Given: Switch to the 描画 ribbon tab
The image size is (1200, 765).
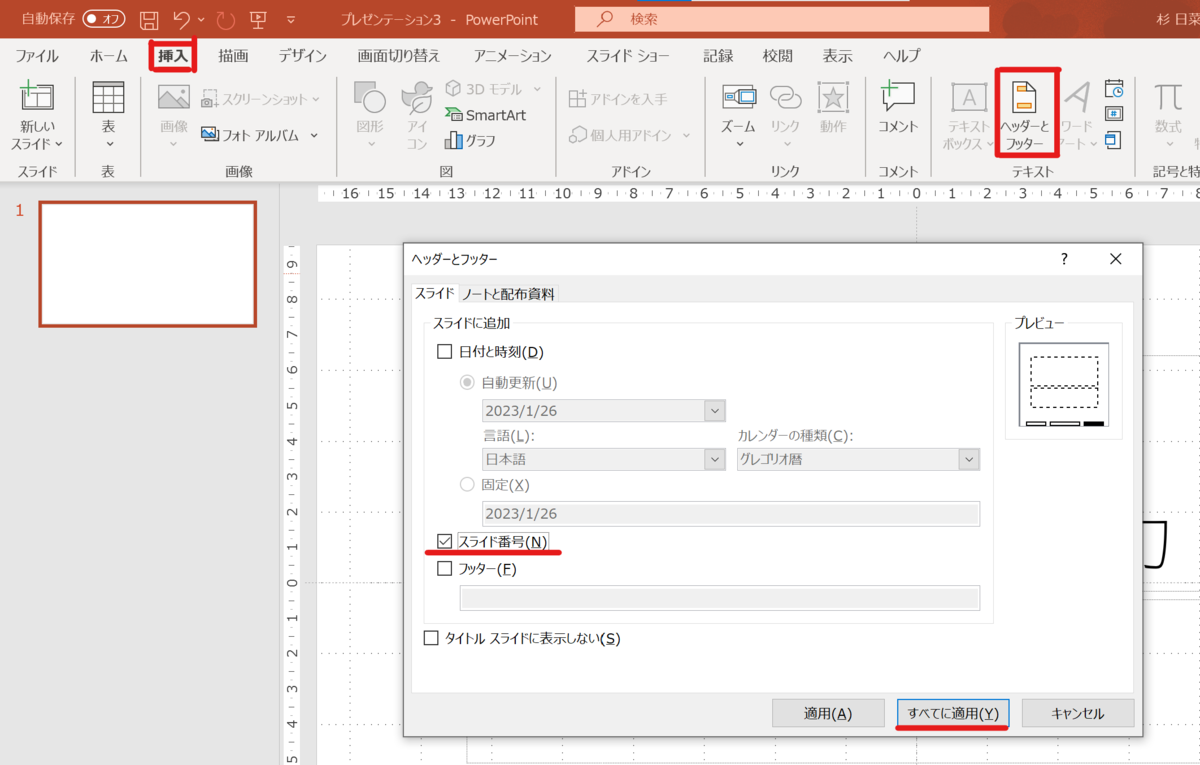Looking at the screenshot, I should [233, 56].
